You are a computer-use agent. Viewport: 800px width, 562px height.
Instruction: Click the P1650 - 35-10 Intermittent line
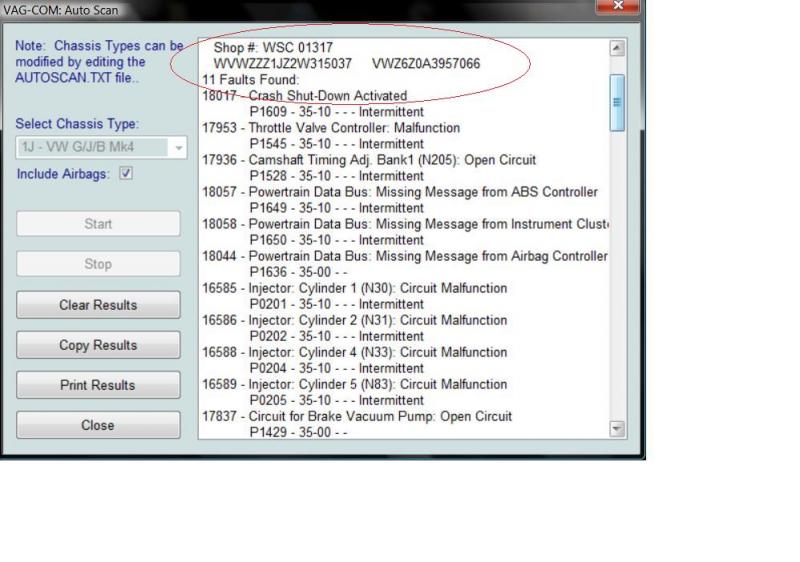coord(337,240)
